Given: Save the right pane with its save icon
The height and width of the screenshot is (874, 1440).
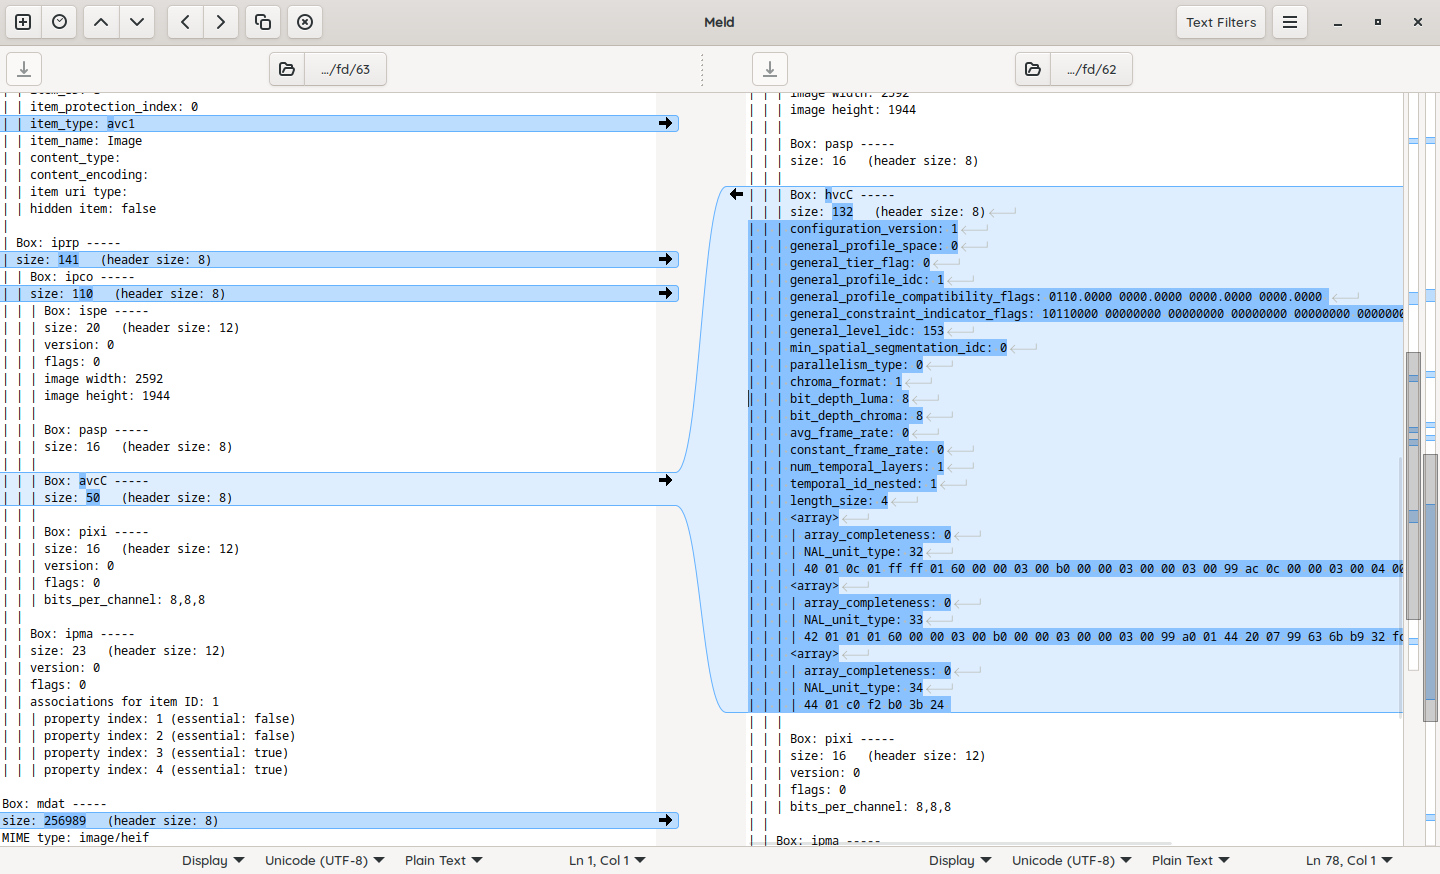Looking at the screenshot, I should coord(769,68).
